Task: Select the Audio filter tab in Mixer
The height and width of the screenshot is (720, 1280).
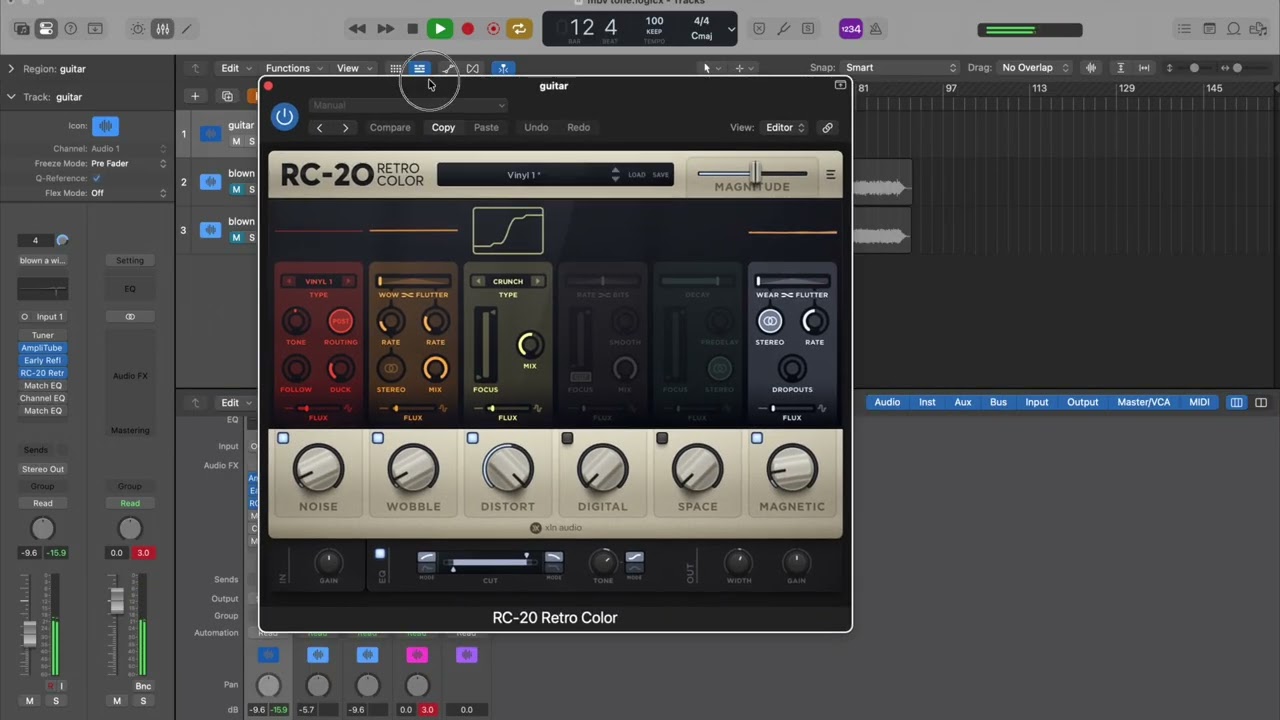Action: (887, 402)
